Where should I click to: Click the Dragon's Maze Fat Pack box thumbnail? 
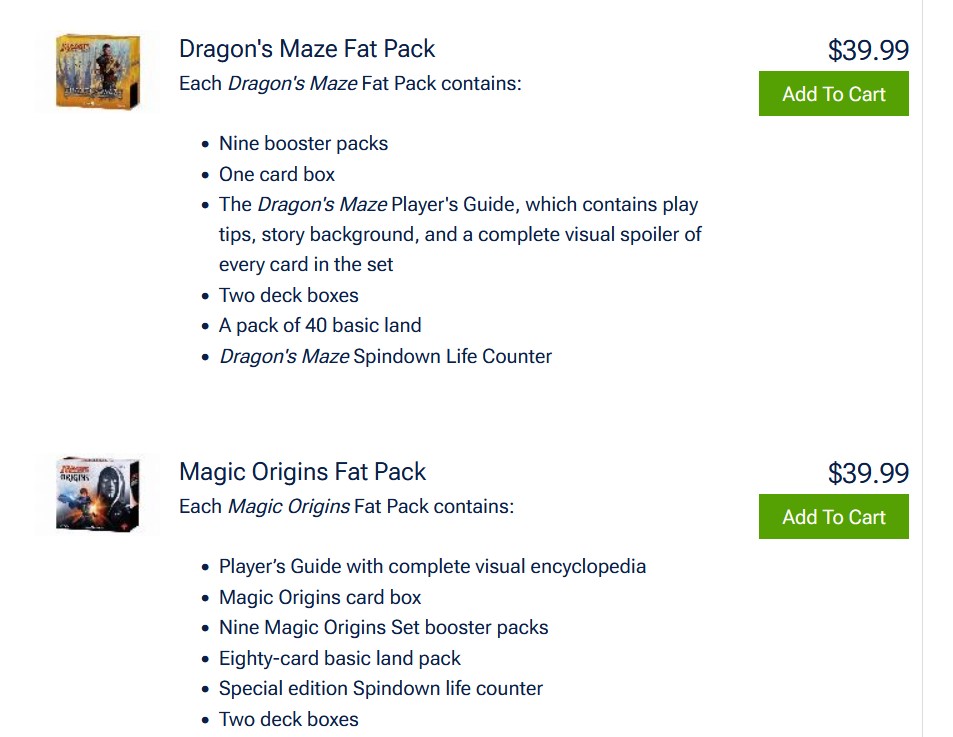pos(97,70)
